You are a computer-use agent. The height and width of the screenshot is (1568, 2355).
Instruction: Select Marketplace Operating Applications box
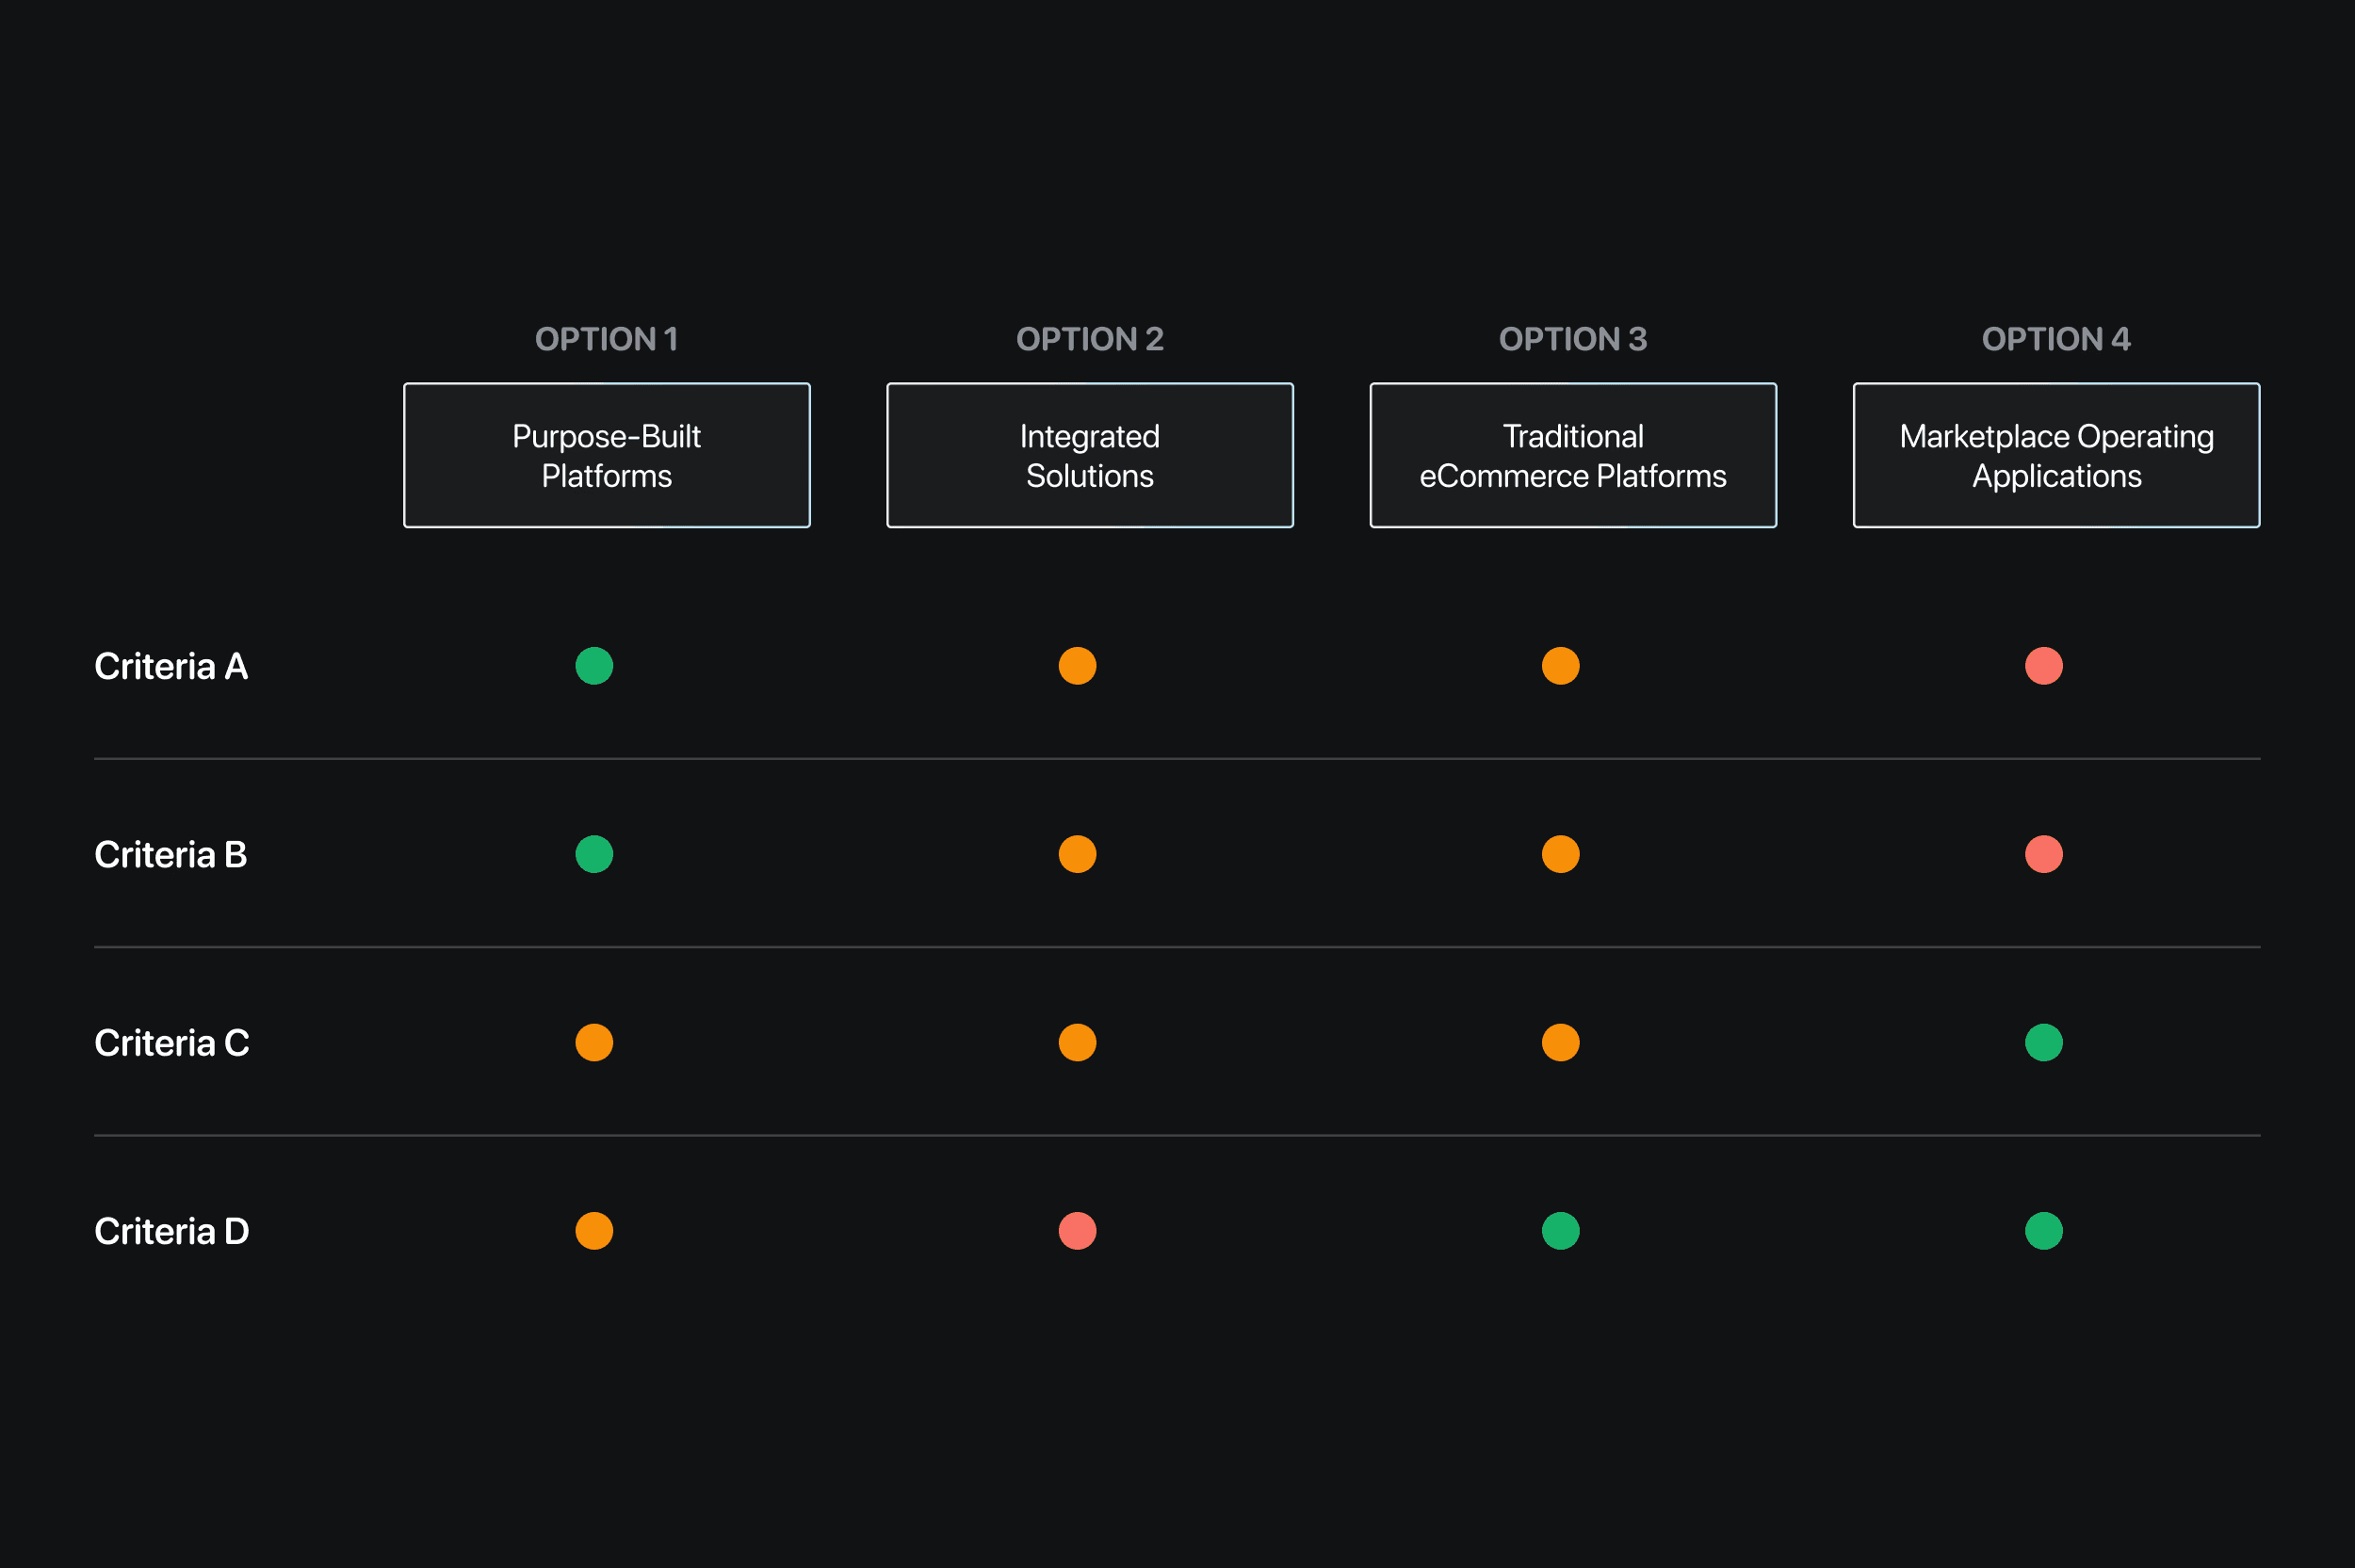click(2056, 455)
